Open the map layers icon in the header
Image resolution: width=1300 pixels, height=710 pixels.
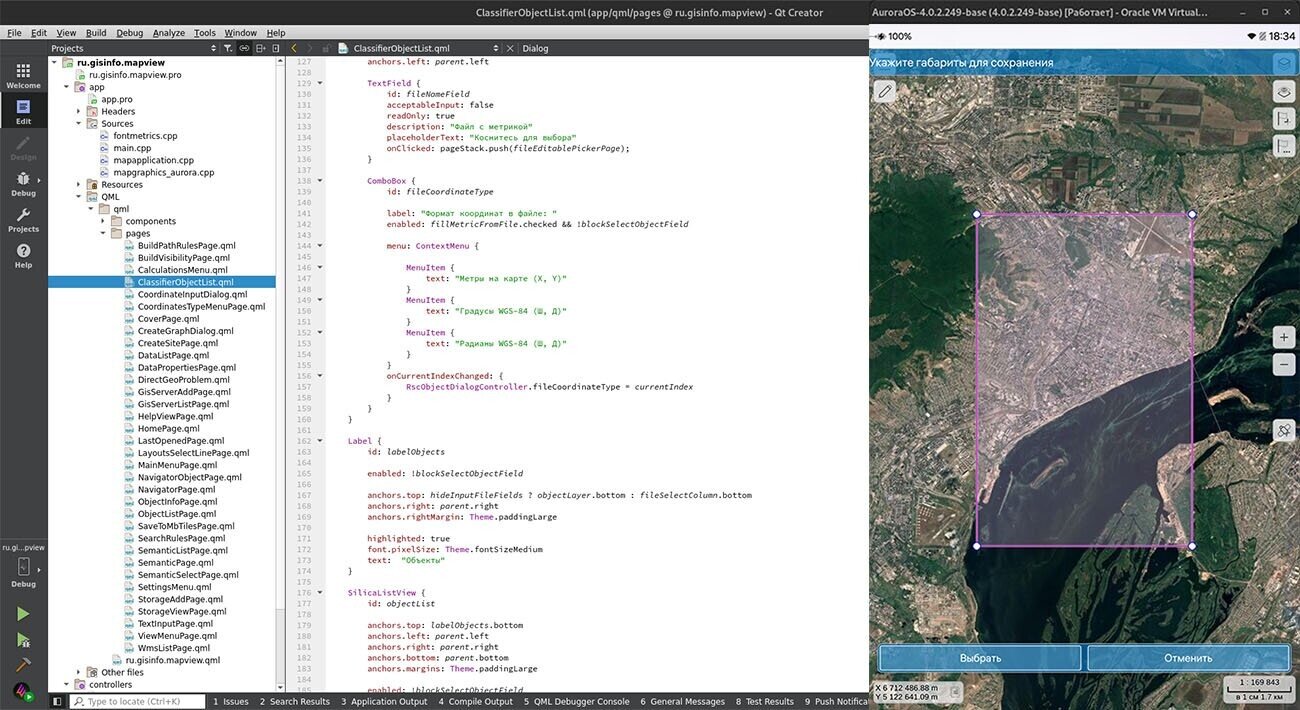[1285, 63]
